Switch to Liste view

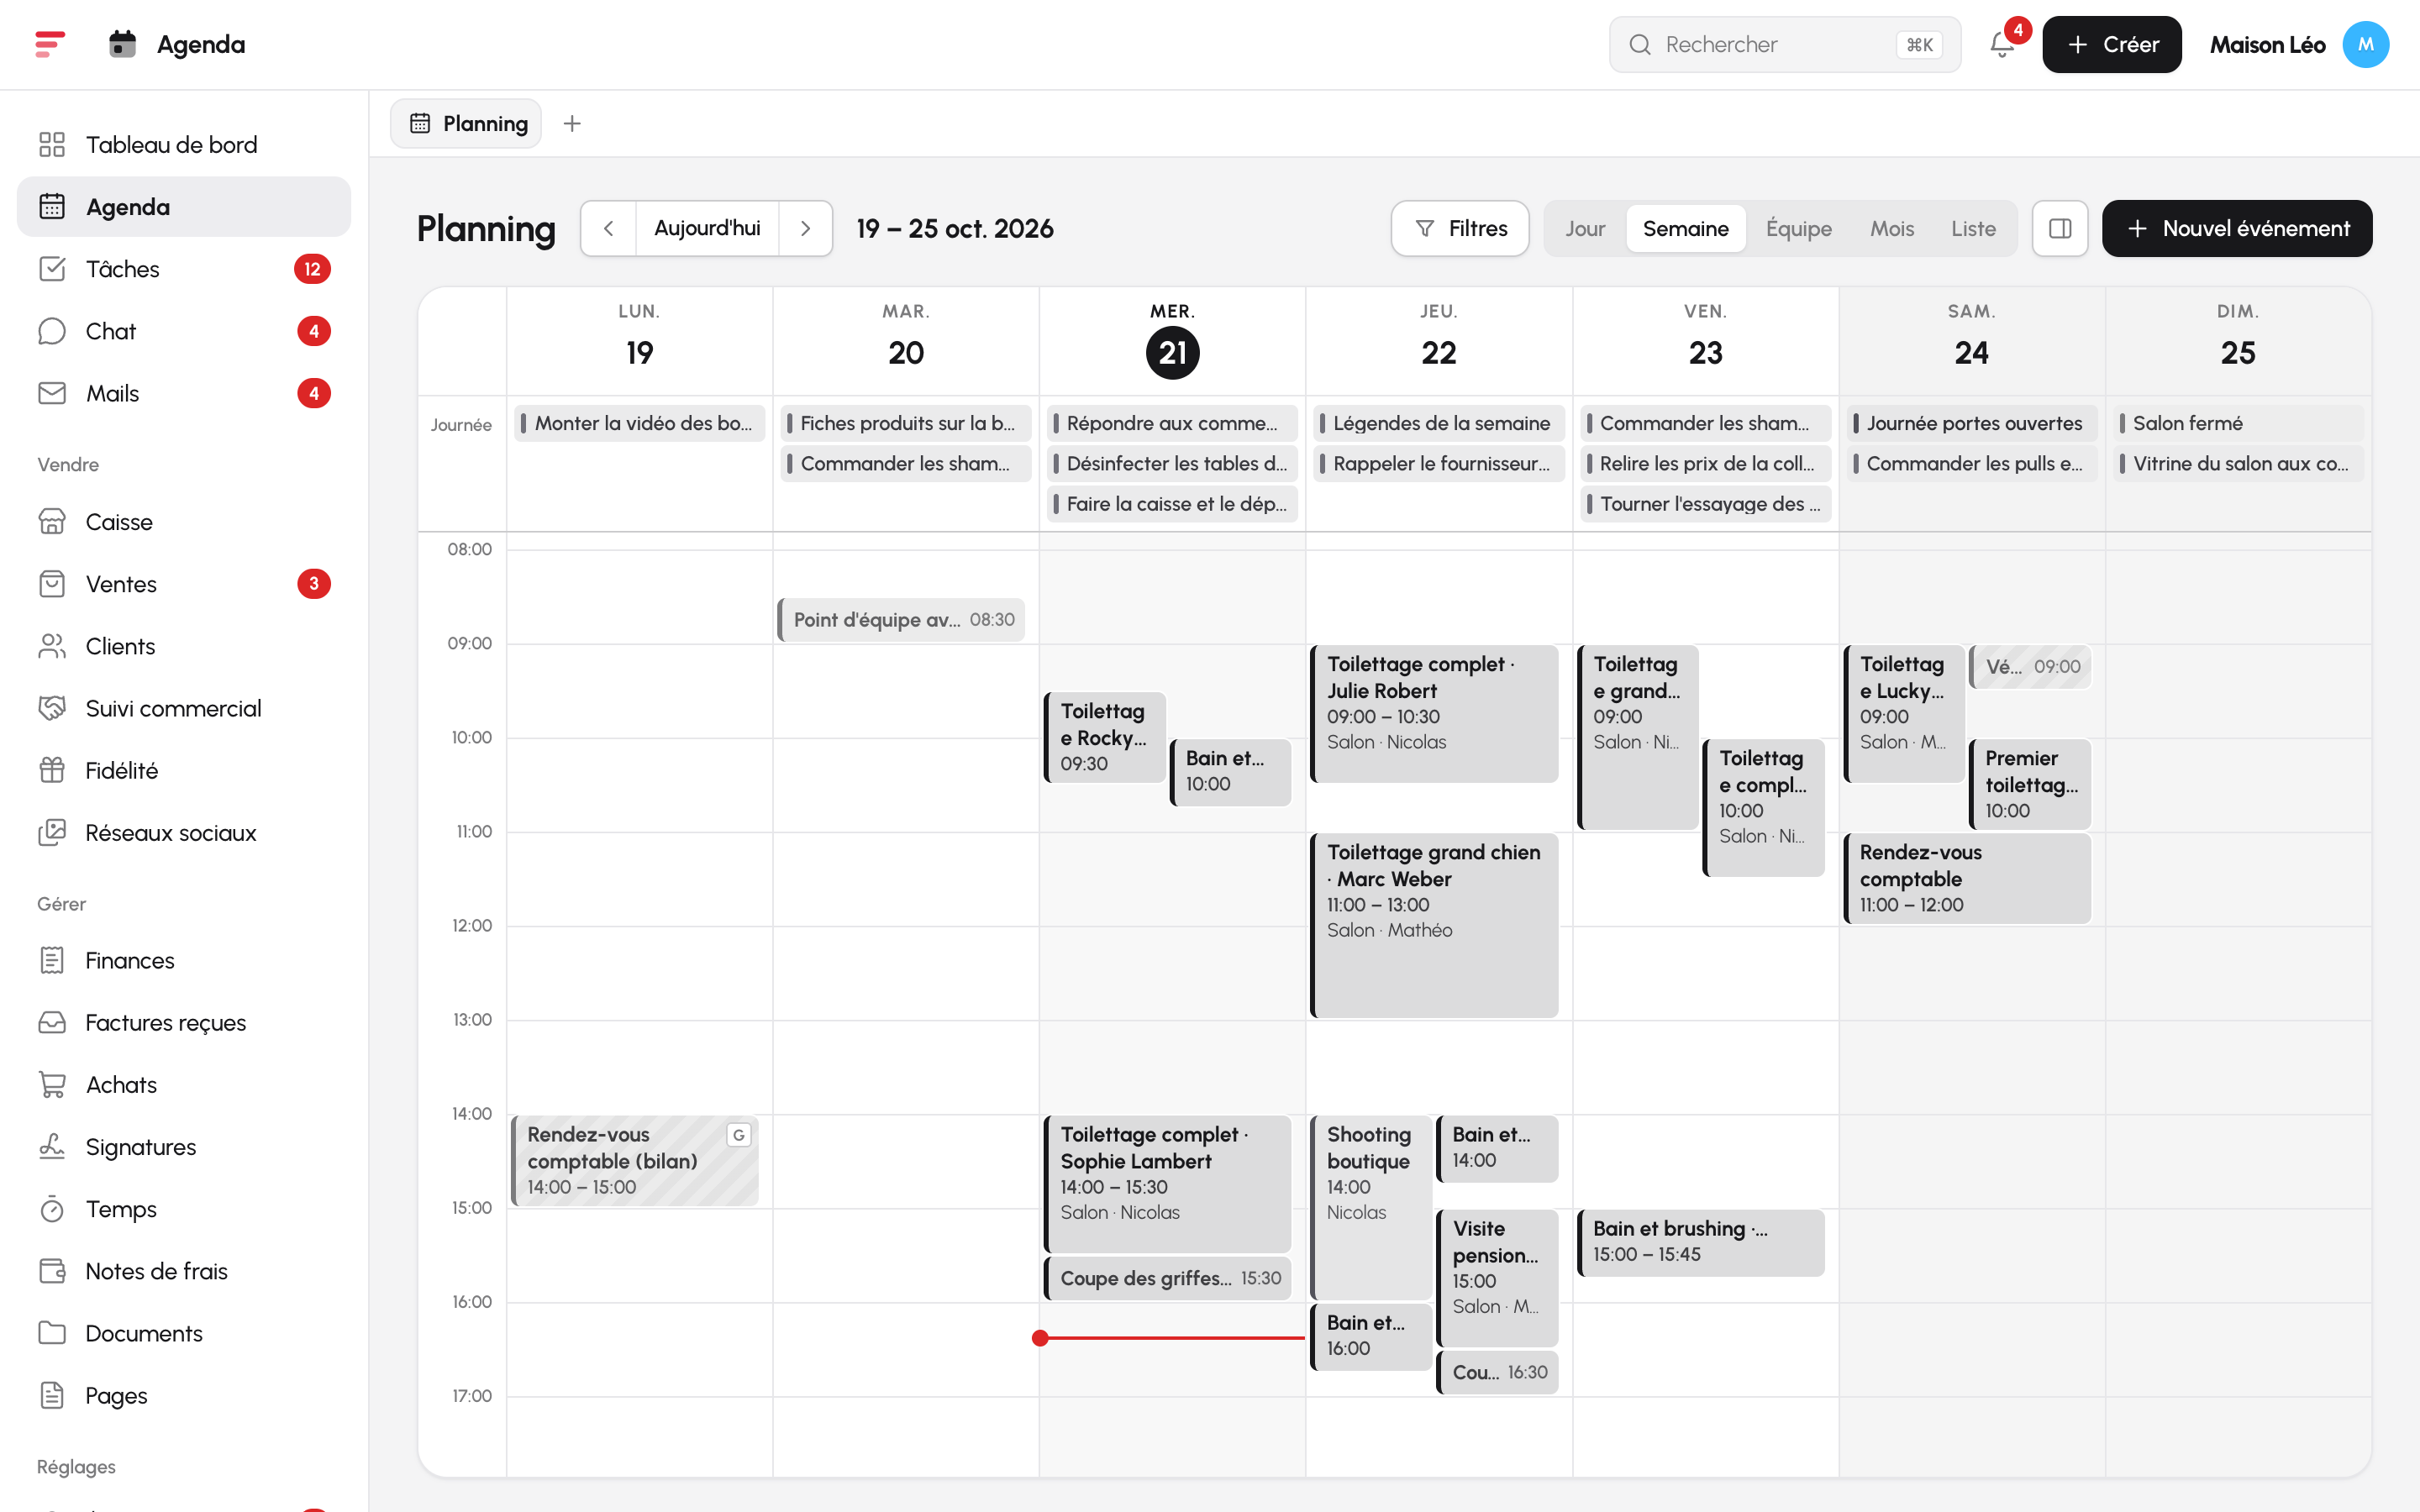1973,228
